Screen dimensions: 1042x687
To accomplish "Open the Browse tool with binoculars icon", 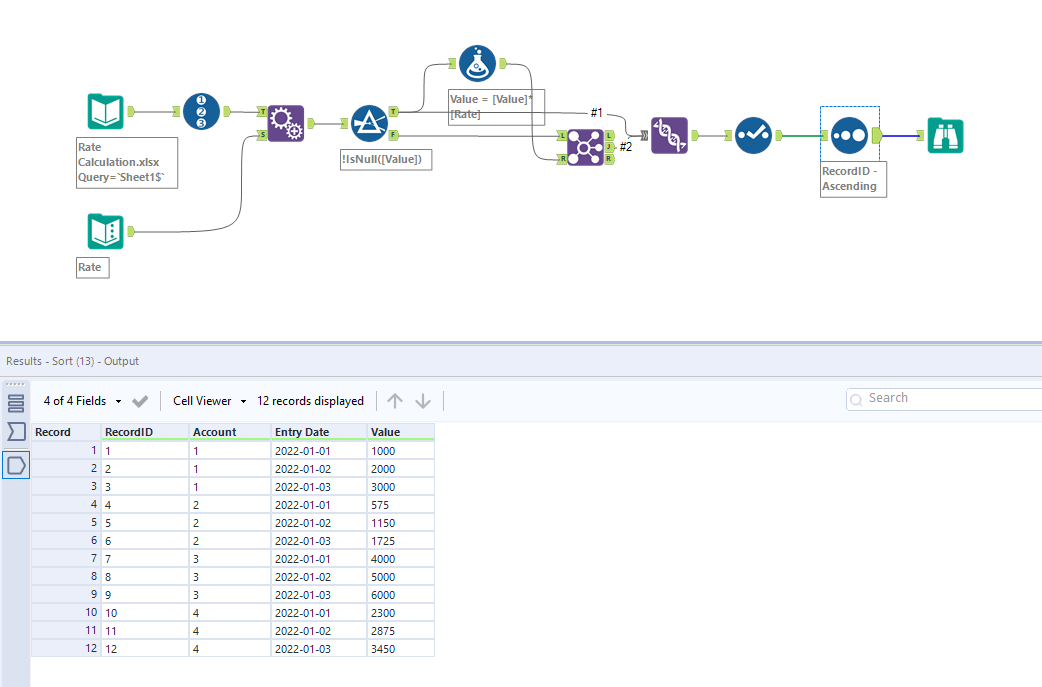I will [945, 135].
